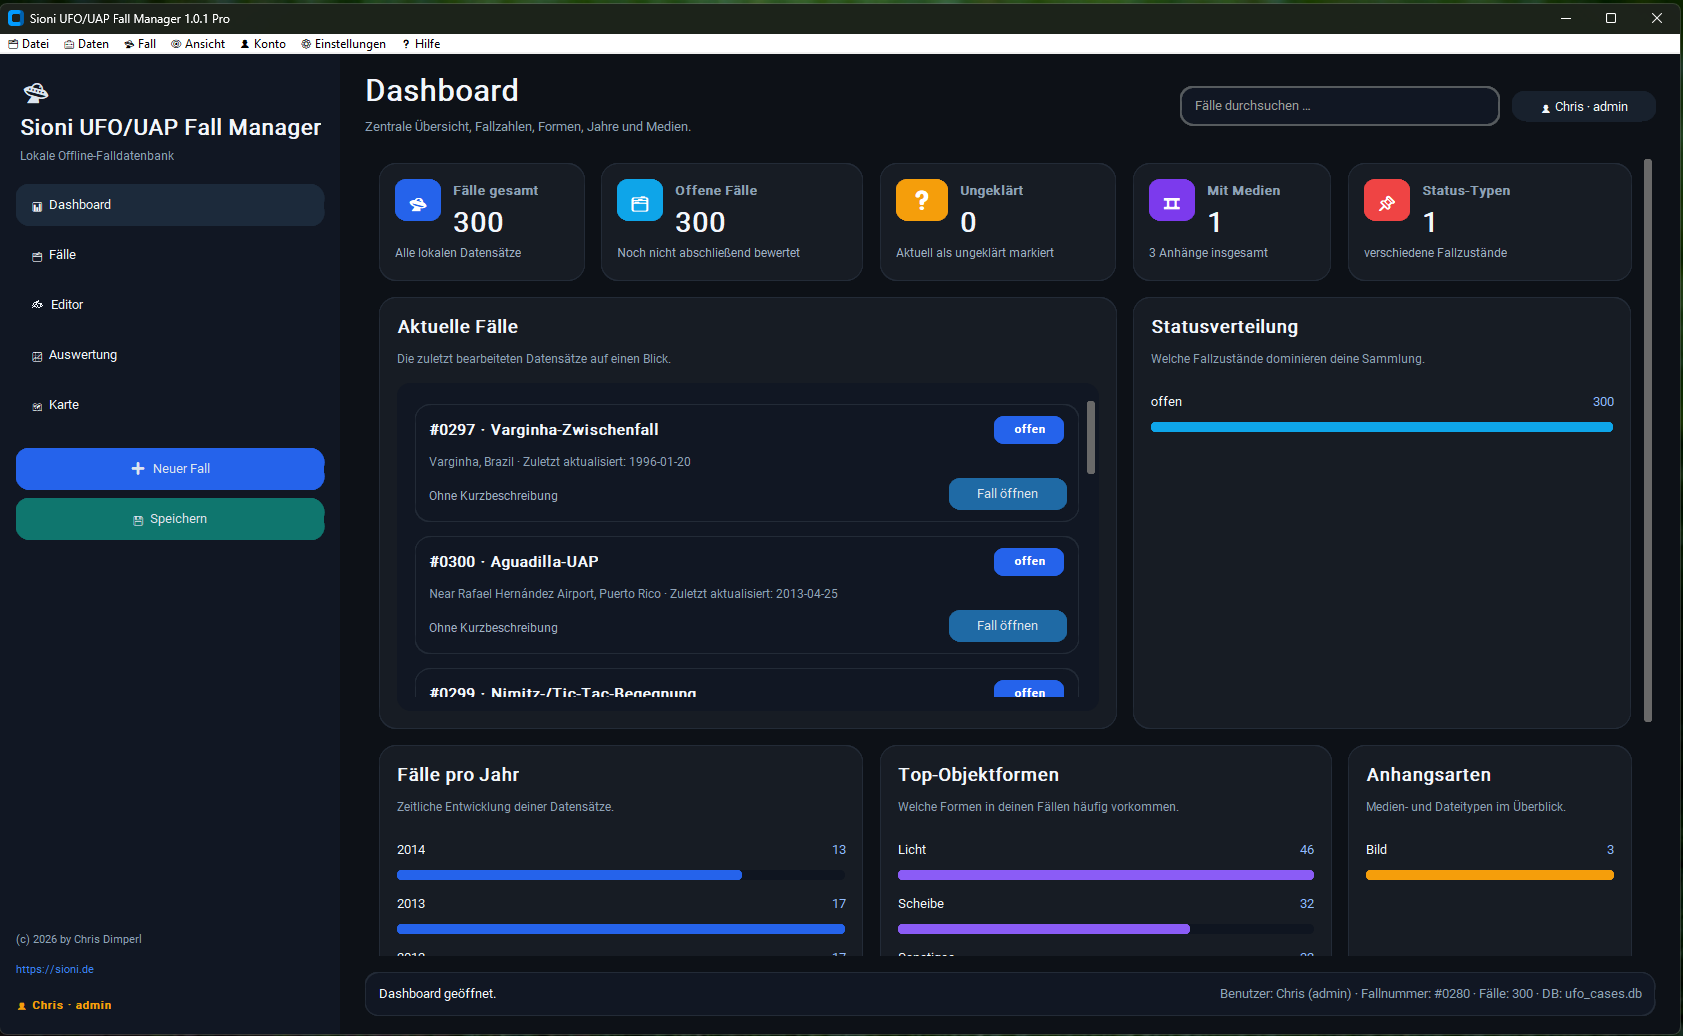The image size is (1683, 1036).
Task: Switch to the Editor section
Action: (67, 304)
